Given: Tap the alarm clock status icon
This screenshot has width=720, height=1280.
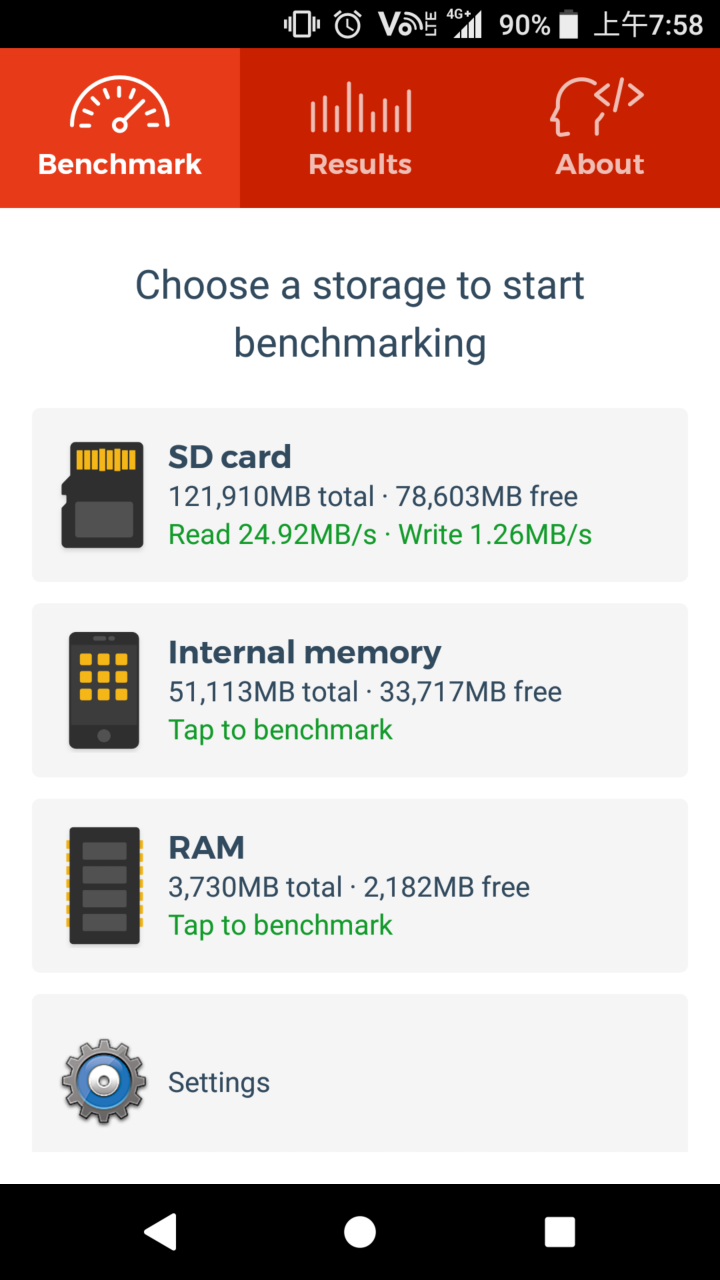Looking at the screenshot, I should [x=348, y=24].
